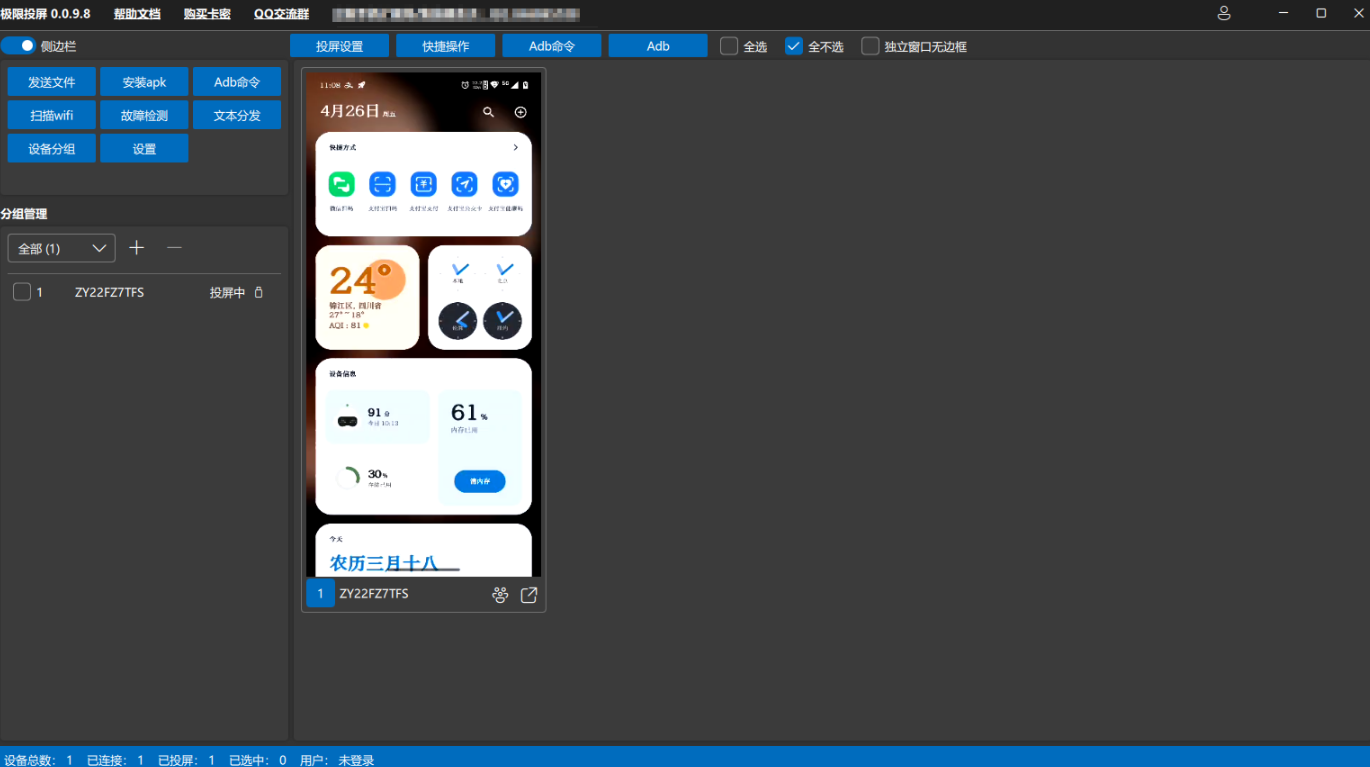This screenshot has height=767, width=1370.
Task: Click the 故障检测 button
Action: [x=144, y=115]
